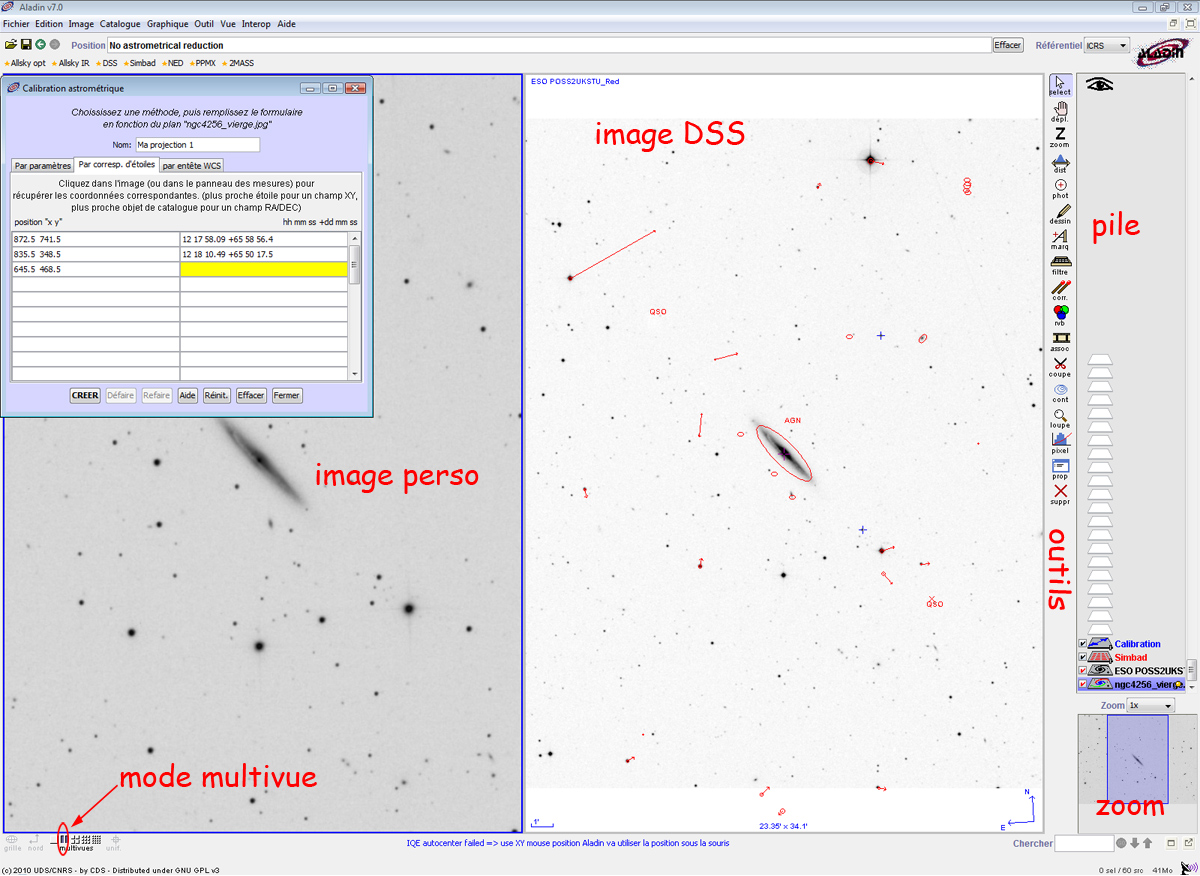Viewport: 1200px width, 876px height.
Task: Open the Aide menu
Action: click(286, 23)
